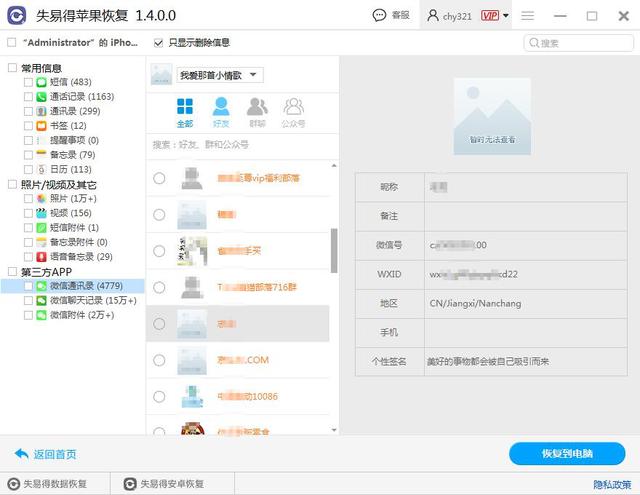Screen dimensions: 640x495
Task: Open the 隐私政策 link
Action: (612, 484)
